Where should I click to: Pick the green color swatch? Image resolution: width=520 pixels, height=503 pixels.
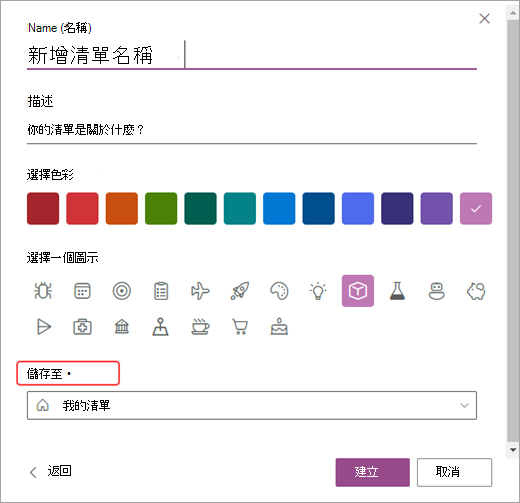pyautogui.click(x=161, y=208)
